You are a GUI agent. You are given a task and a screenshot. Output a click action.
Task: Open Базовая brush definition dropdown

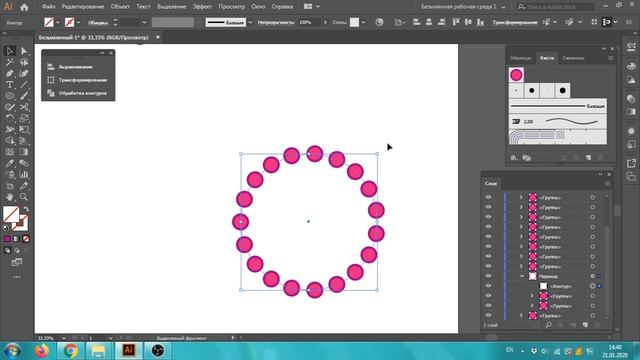pos(250,22)
